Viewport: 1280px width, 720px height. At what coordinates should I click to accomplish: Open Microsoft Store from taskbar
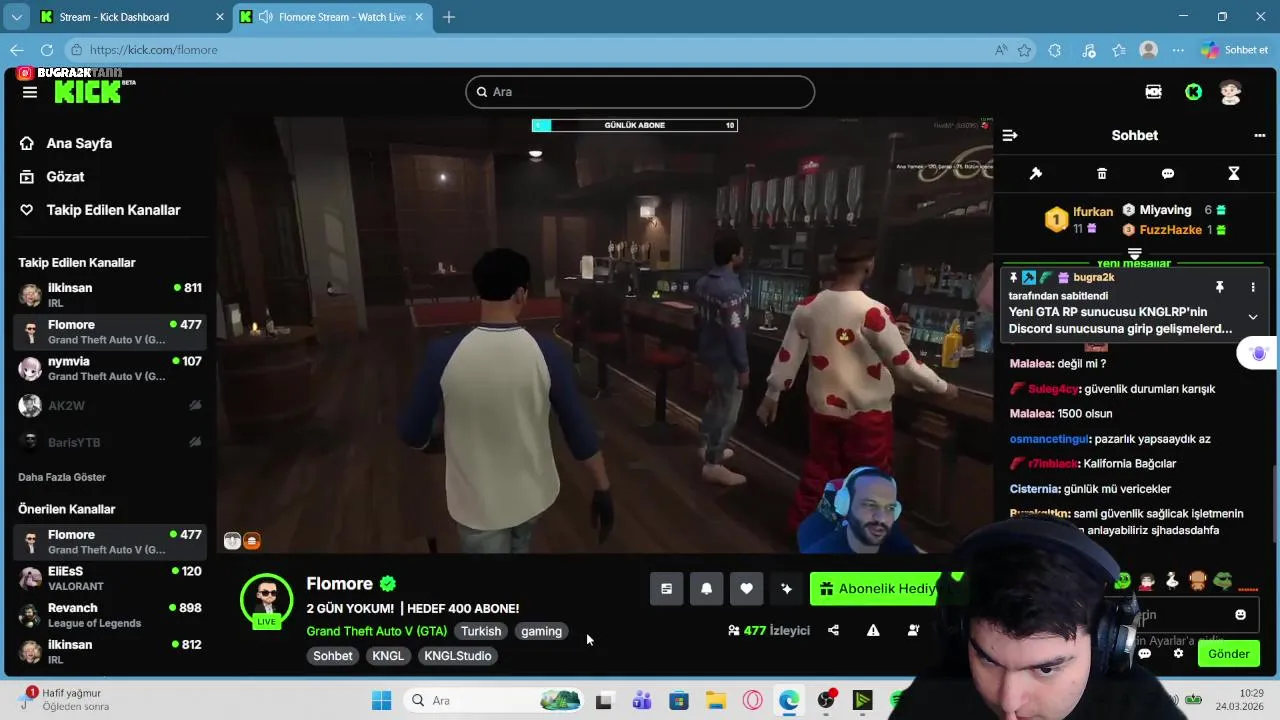pos(679,701)
